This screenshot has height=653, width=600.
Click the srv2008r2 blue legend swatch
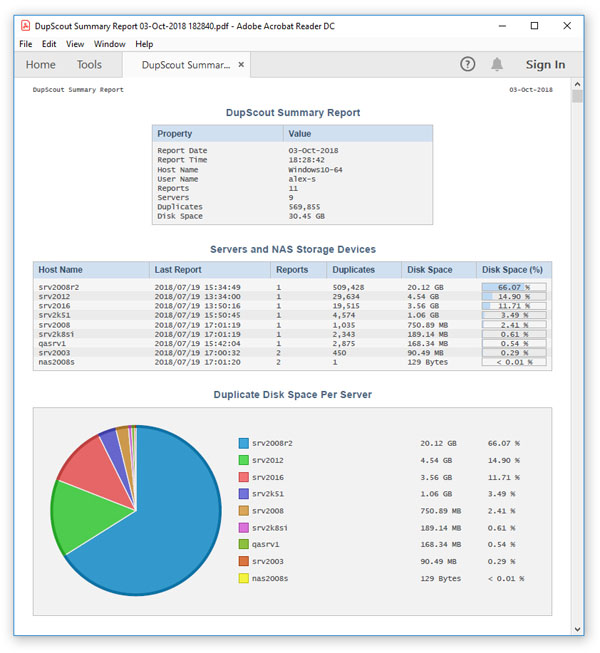pyautogui.click(x=244, y=443)
